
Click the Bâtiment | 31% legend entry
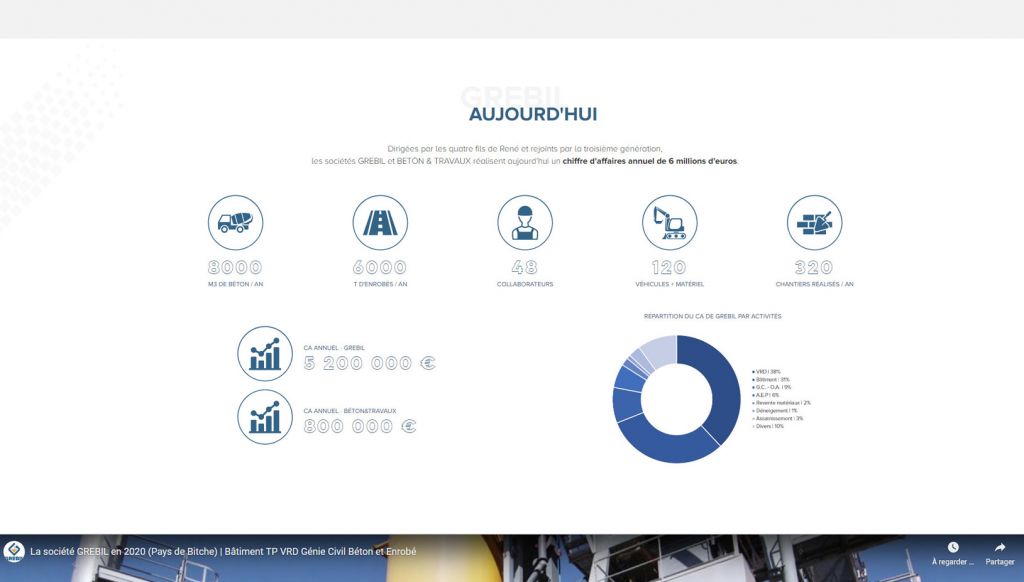click(x=771, y=380)
